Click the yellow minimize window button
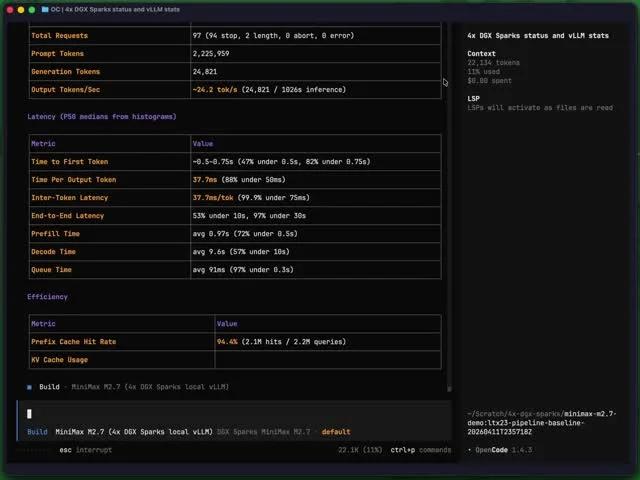Viewport: 640px width, 480px height. tap(21, 9)
